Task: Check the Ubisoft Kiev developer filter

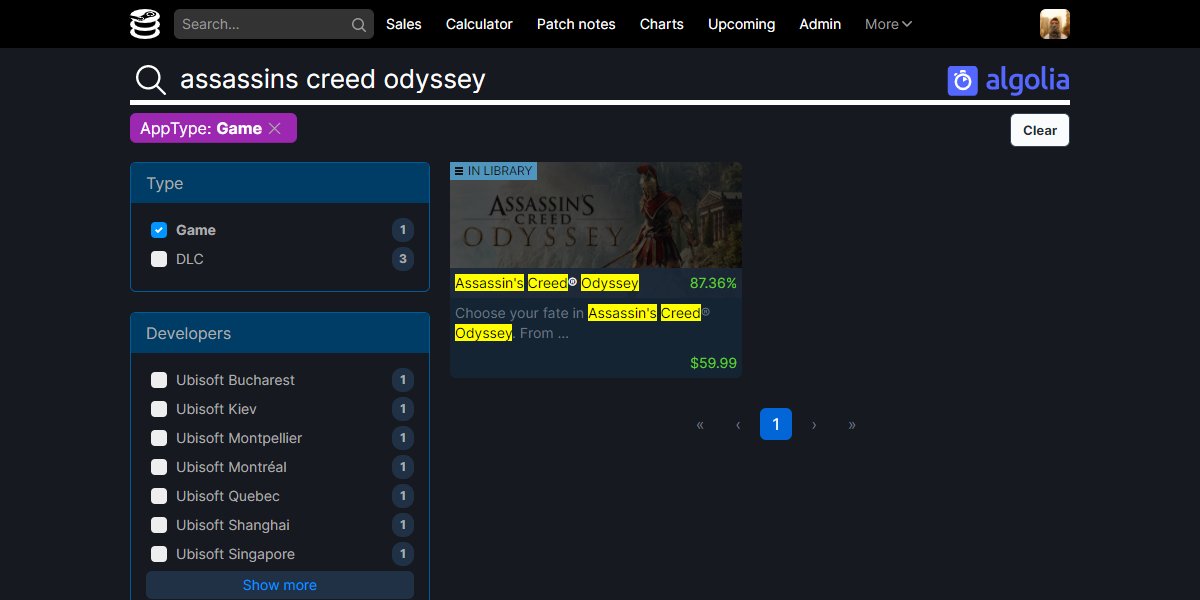Action: click(159, 409)
